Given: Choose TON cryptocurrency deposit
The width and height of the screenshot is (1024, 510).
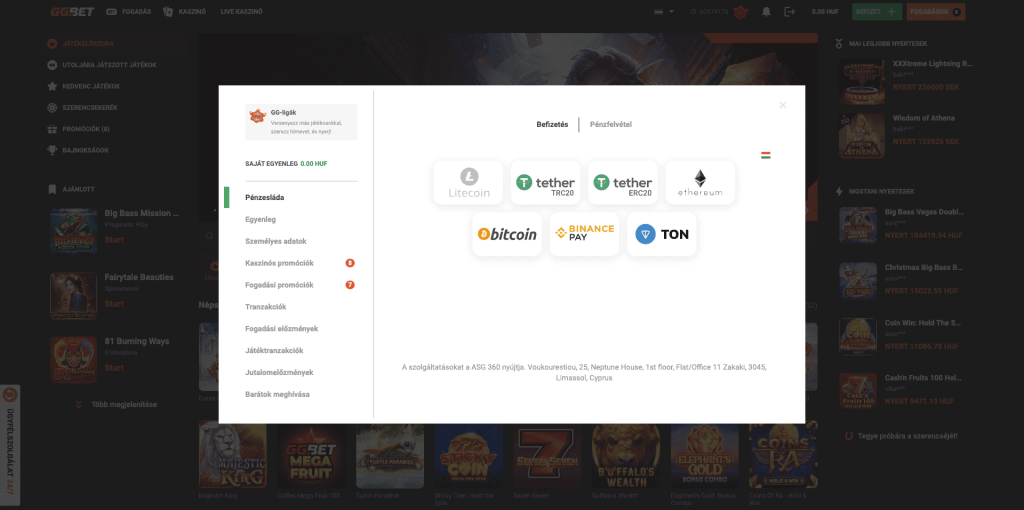Looking at the screenshot, I should click(662, 234).
